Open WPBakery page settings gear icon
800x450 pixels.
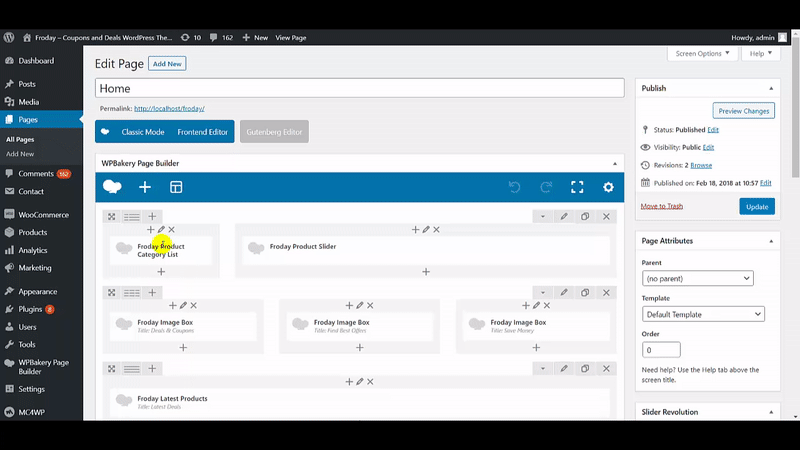click(x=608, y=187)
